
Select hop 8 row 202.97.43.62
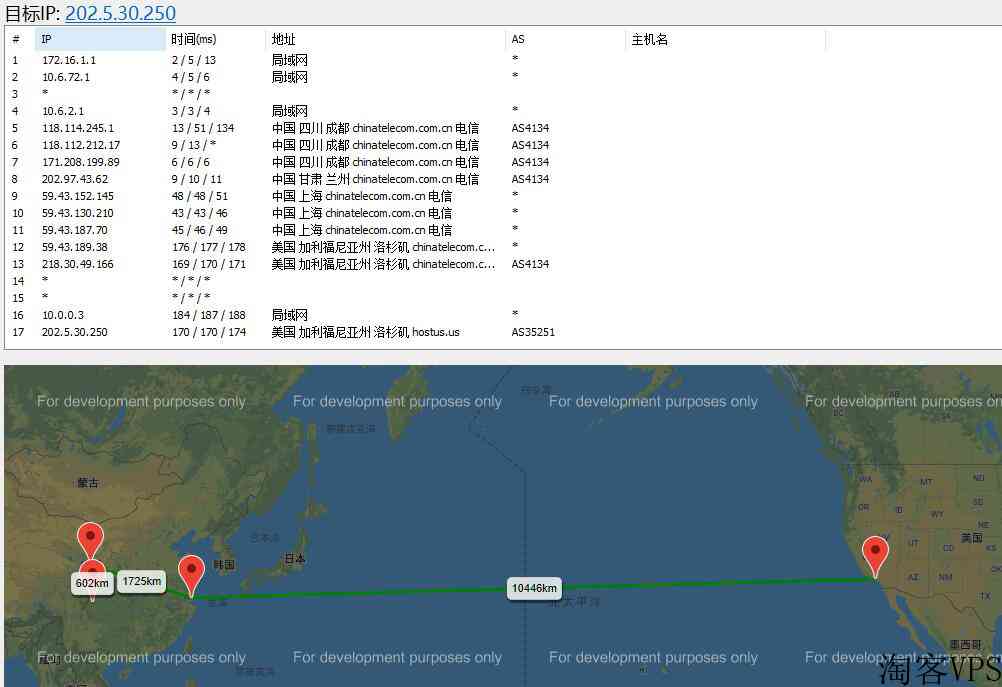click(75, 179)
